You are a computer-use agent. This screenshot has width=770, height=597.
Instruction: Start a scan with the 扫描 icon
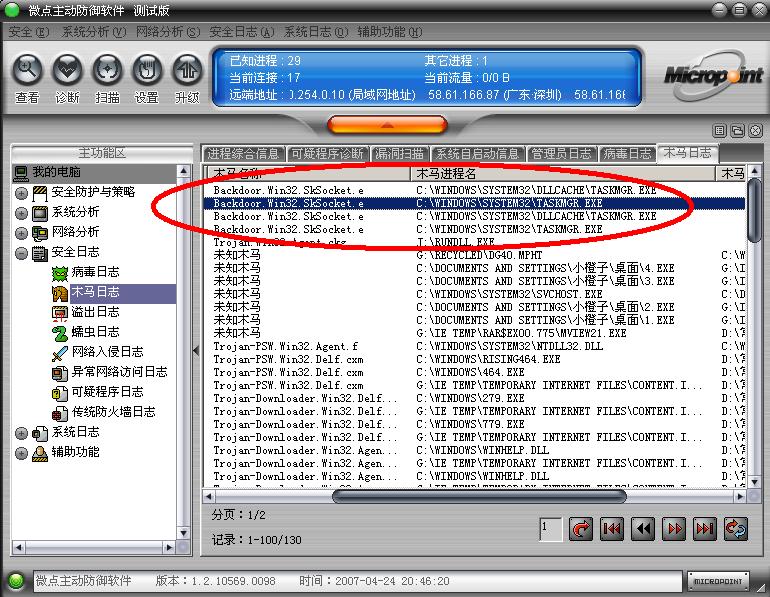click(107, 70)
